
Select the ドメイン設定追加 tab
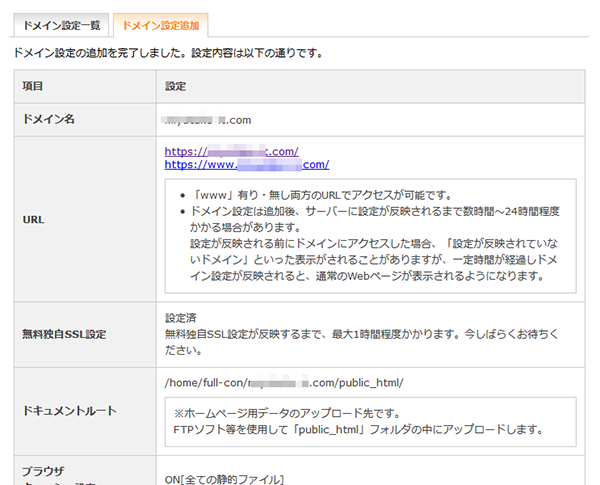click(161, 25)
